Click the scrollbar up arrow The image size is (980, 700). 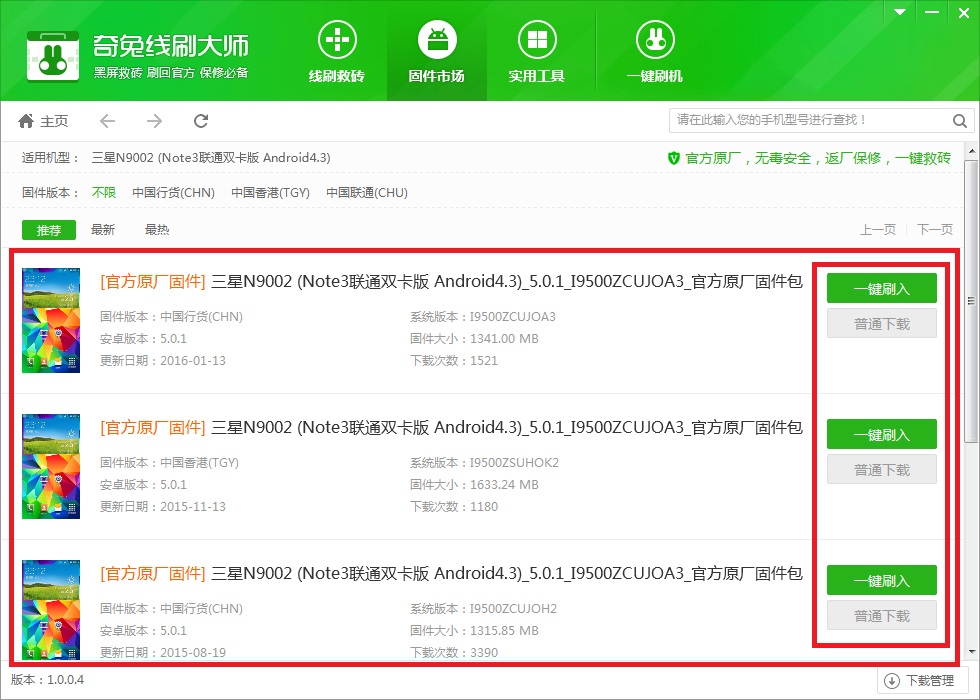pyautogui.click(x=972, y=151)
